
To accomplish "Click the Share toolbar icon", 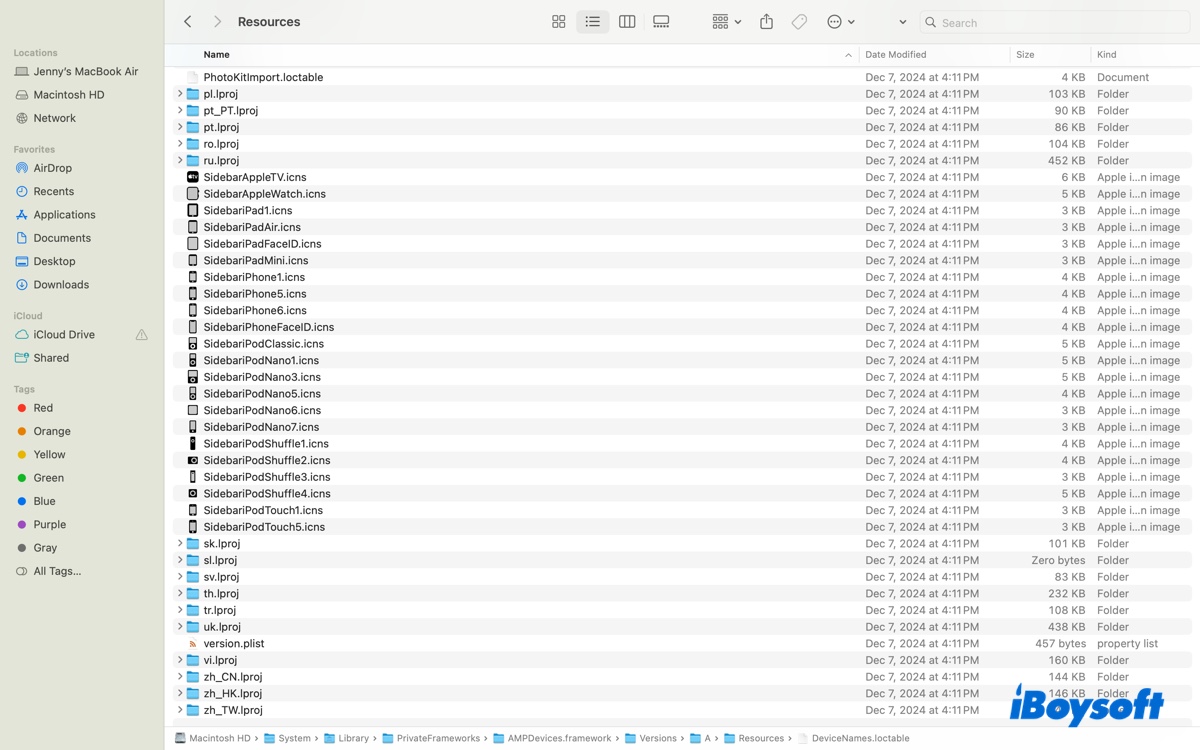I will (x=766, y=22).
